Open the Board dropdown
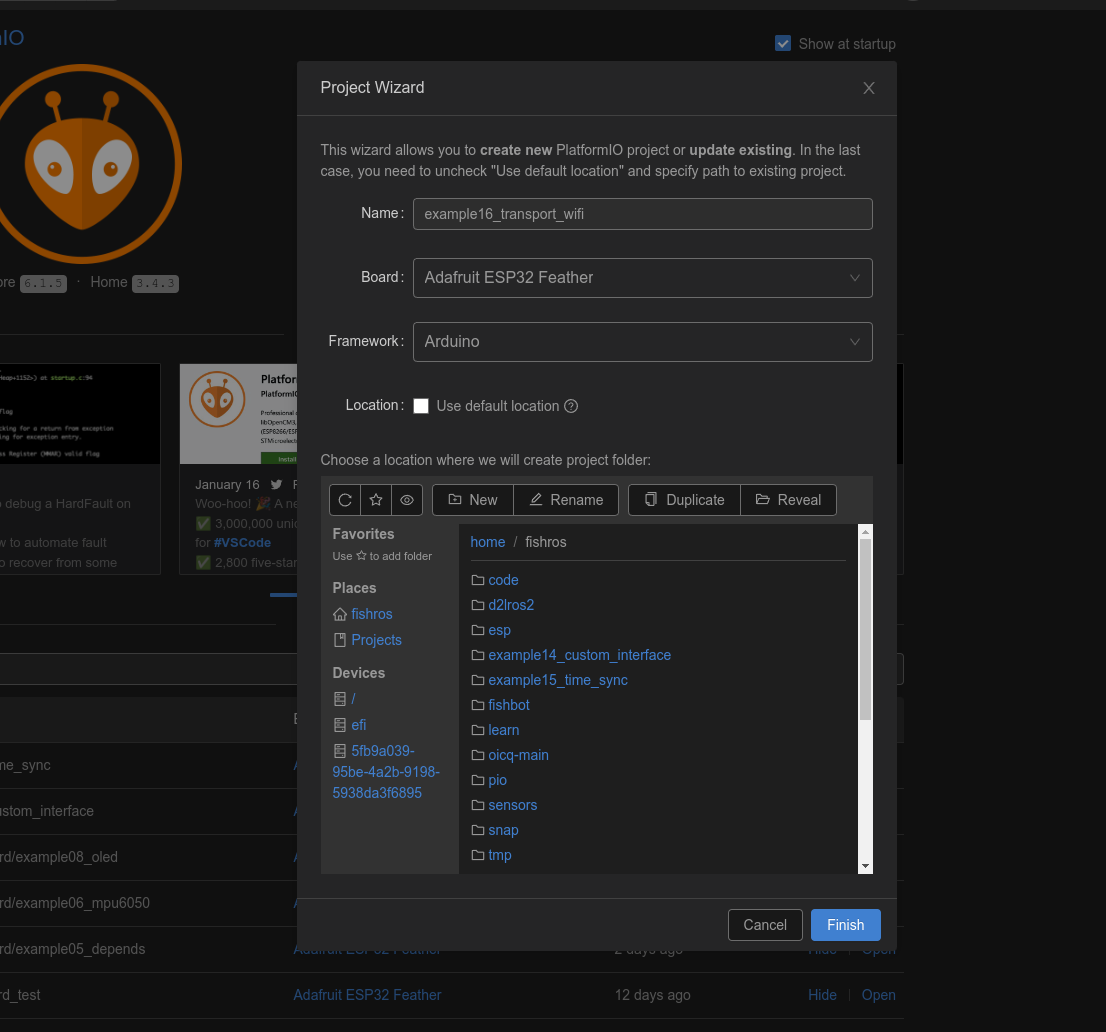Screen dimensions: 1106x1032 click(x=642, y=278)
